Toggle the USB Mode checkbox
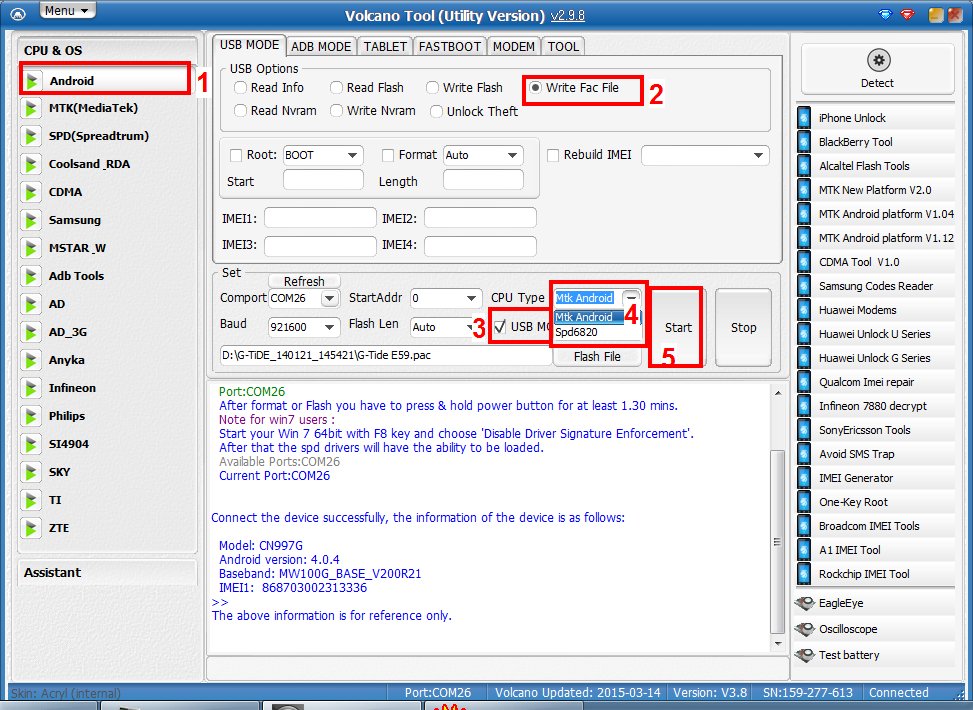Screen dimensions: 973x710 click(500, 326)
